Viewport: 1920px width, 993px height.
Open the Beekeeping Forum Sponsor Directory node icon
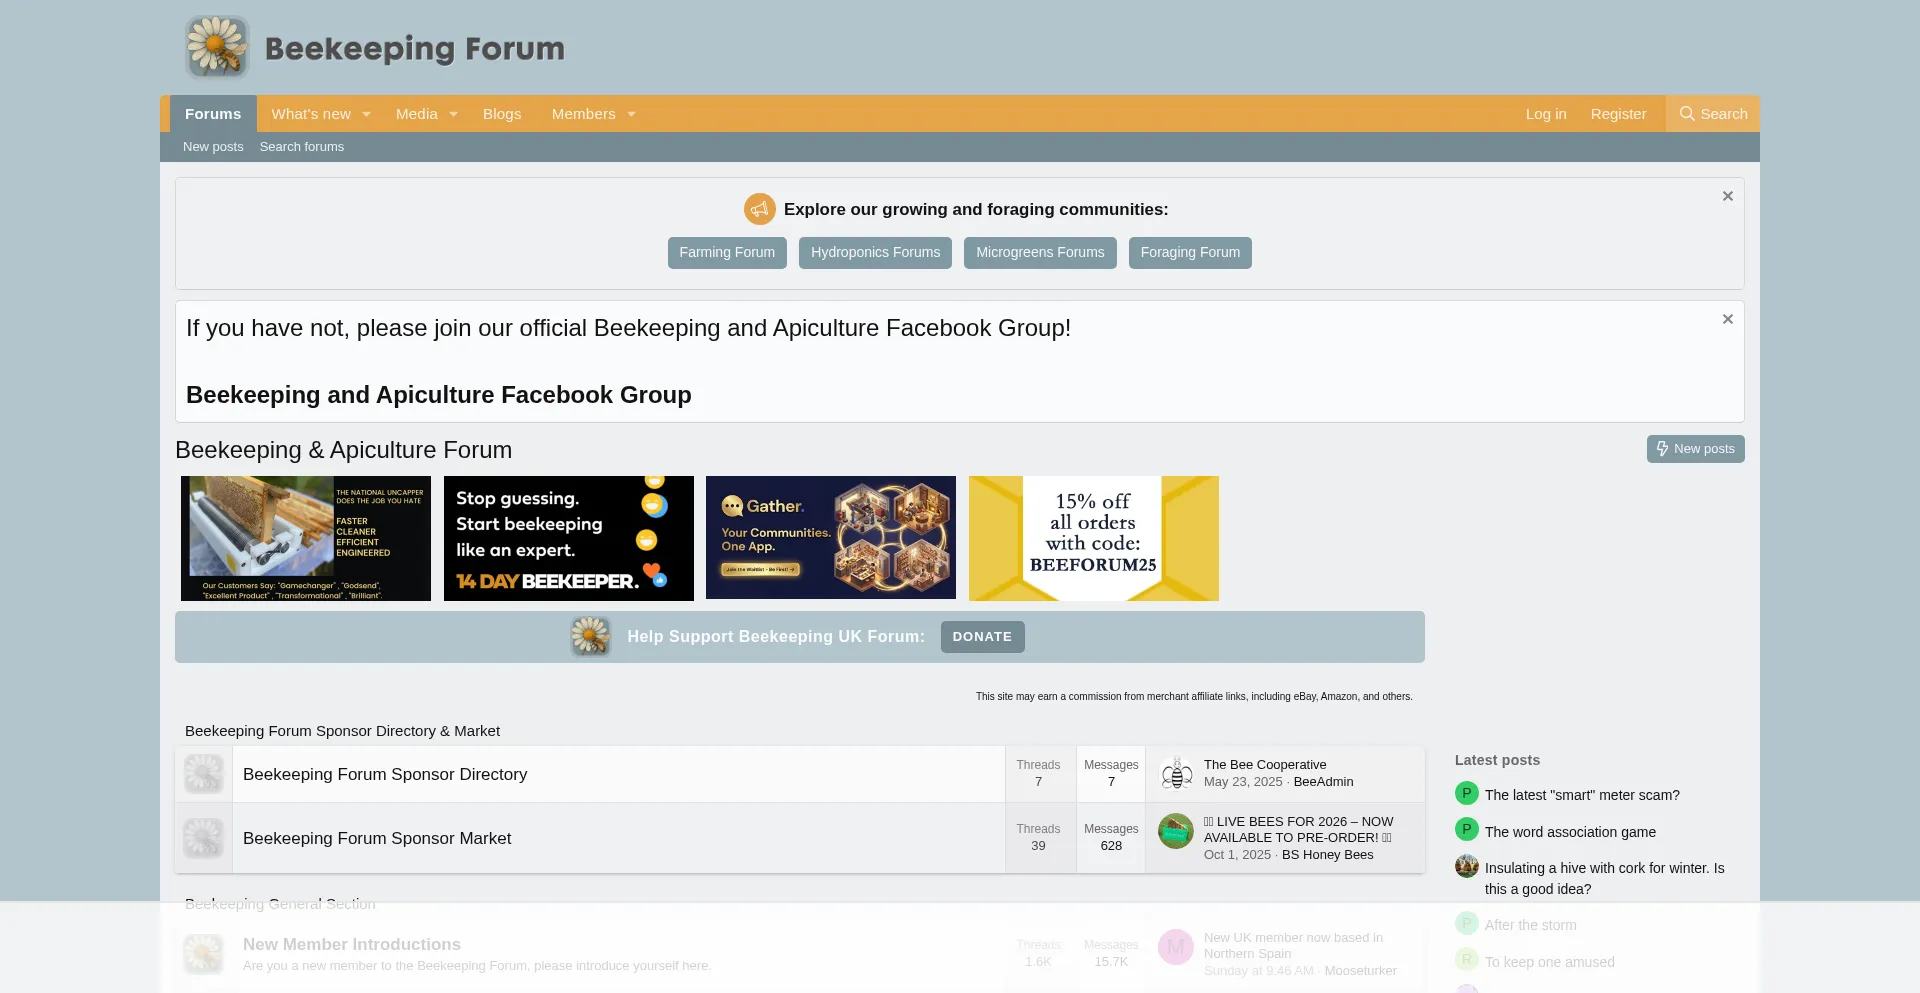pyautogui.click(x=203, y=773)
